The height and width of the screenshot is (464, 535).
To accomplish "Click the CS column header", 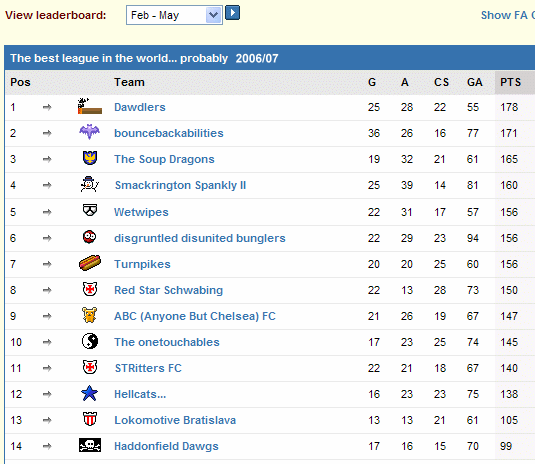I will click(441, 82).
